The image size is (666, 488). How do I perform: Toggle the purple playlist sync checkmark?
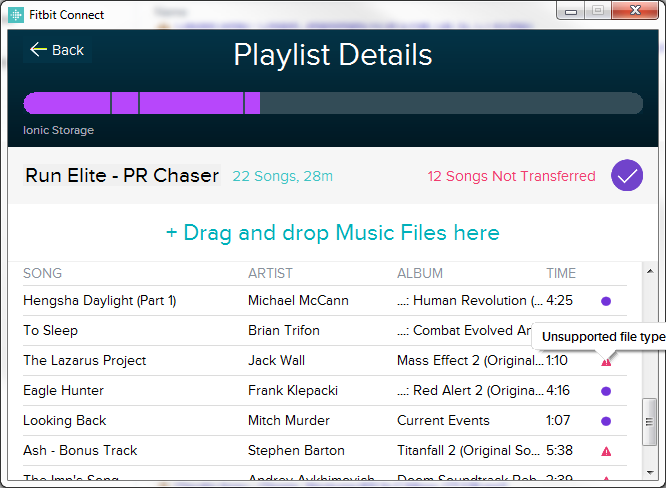[x=626, y=175]
